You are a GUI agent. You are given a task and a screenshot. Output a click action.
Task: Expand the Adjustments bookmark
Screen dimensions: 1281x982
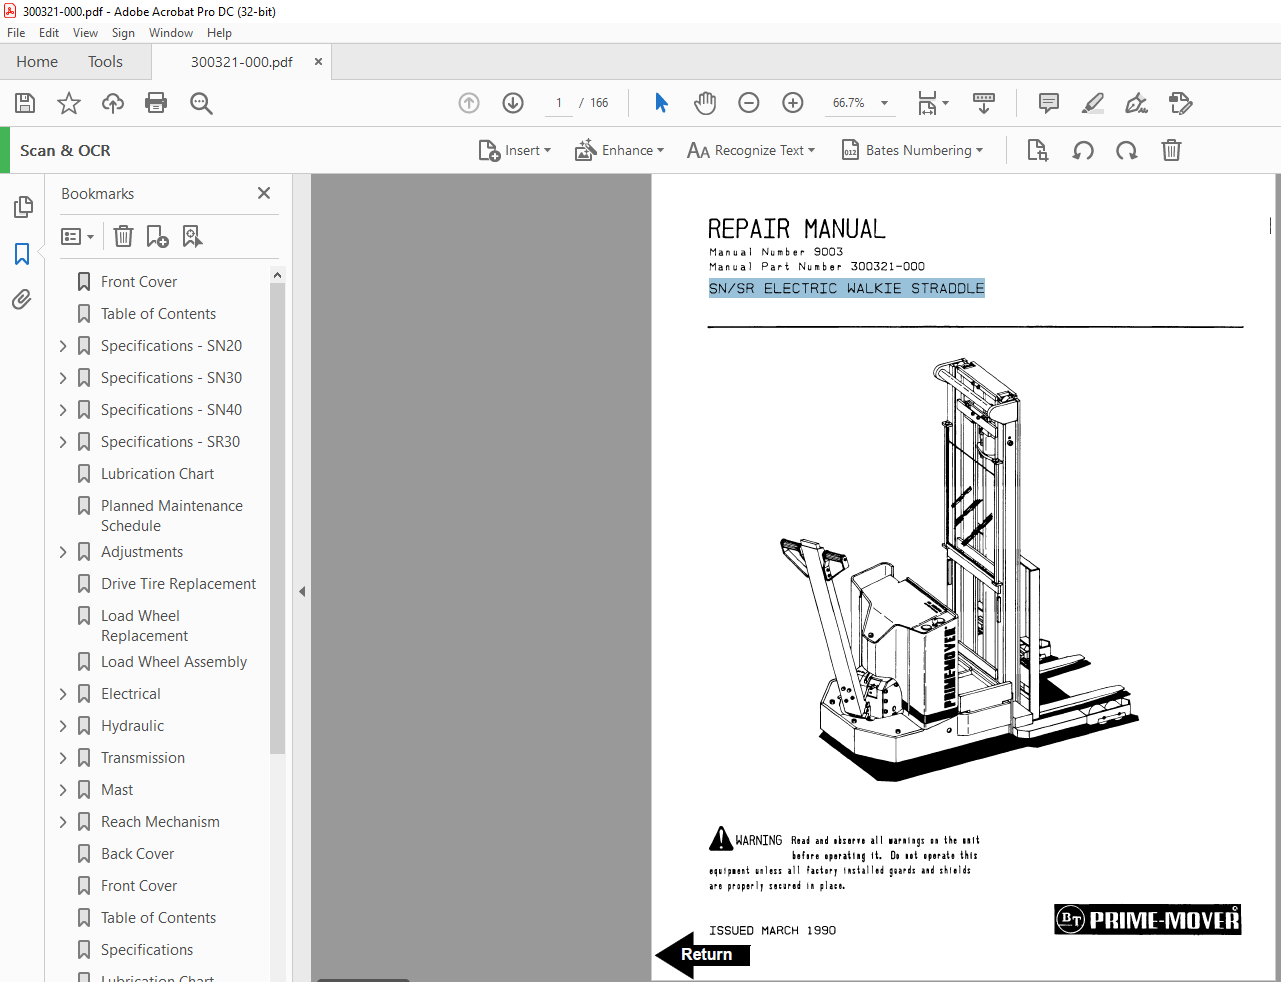(x=63, y=552)
